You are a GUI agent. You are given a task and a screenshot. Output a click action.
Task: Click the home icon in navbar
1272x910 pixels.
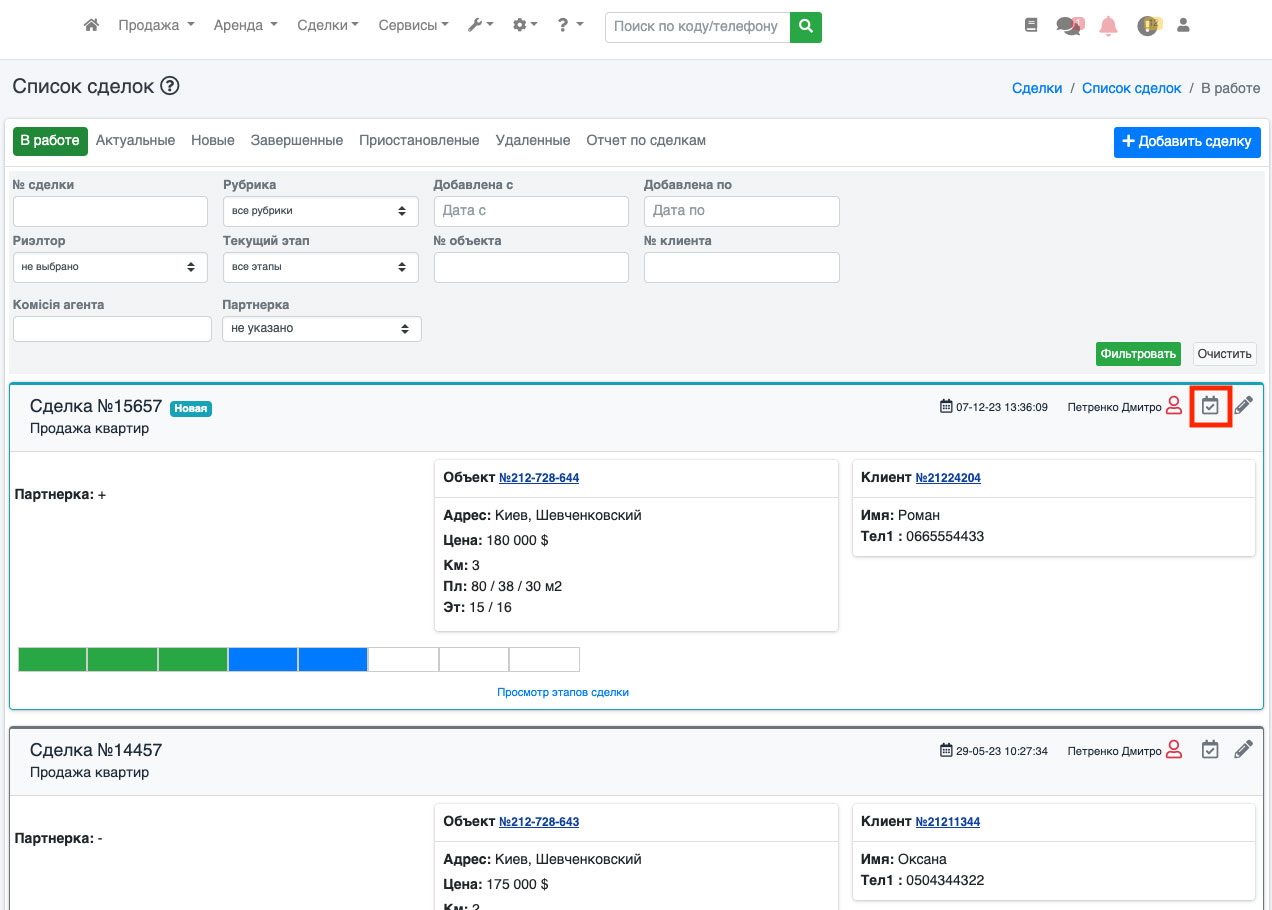[x=91, y=26]
